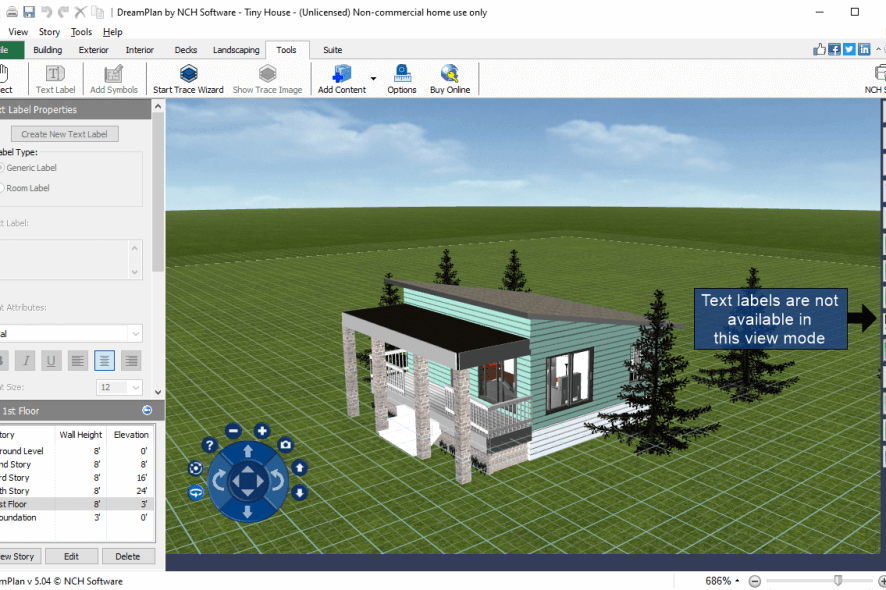
Task: Click Create New Text Label button
Action: click(x=64, y=134)
